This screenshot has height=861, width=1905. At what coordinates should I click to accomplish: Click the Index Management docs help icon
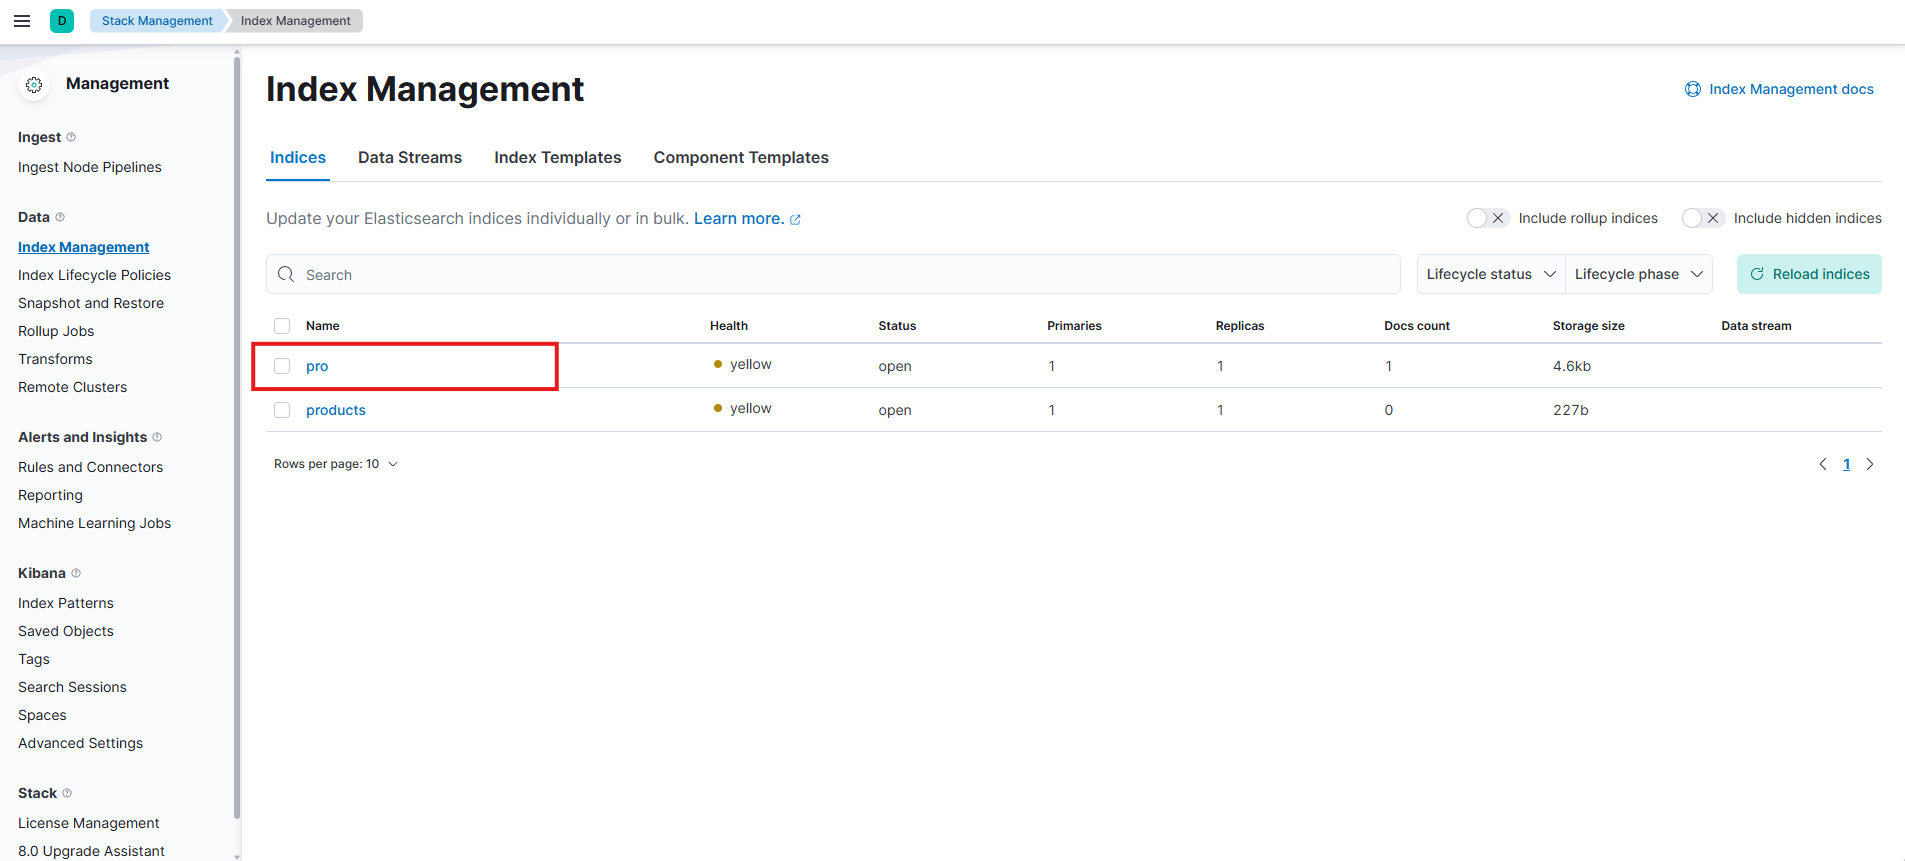(1693, 89)
